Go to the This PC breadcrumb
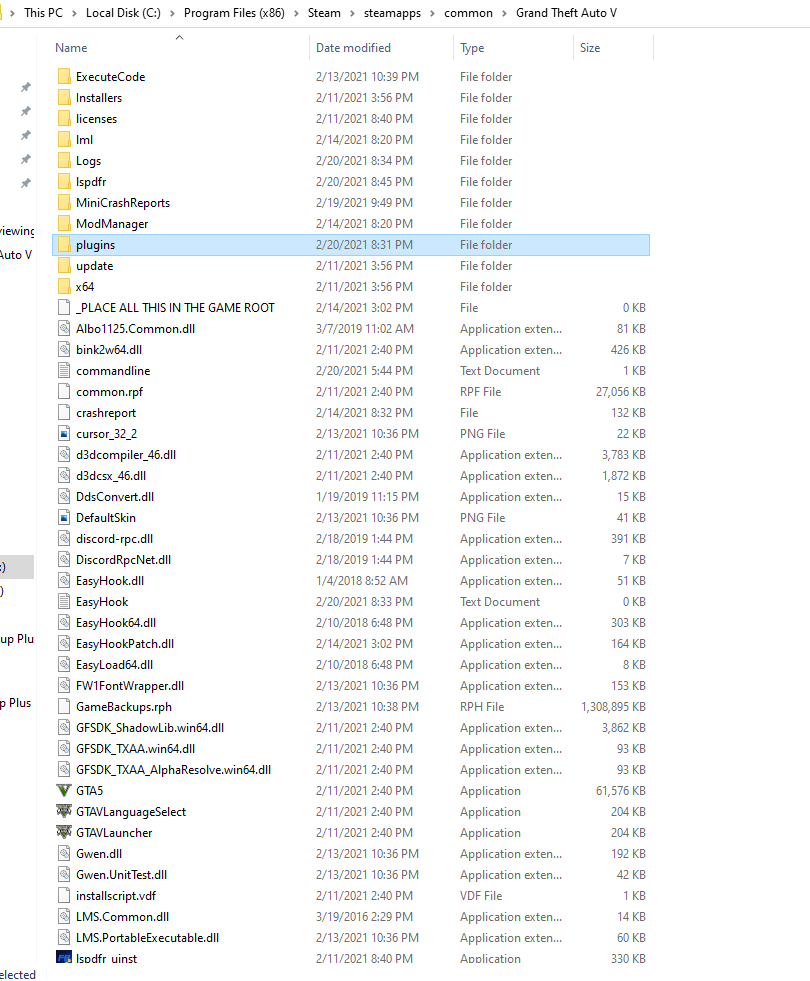This screenshot has width=810, height=981. [x=43, y=13]
